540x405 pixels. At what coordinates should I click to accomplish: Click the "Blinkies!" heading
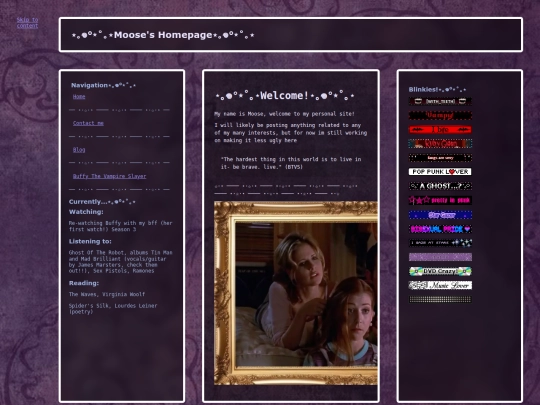click(x=437, y=90)
